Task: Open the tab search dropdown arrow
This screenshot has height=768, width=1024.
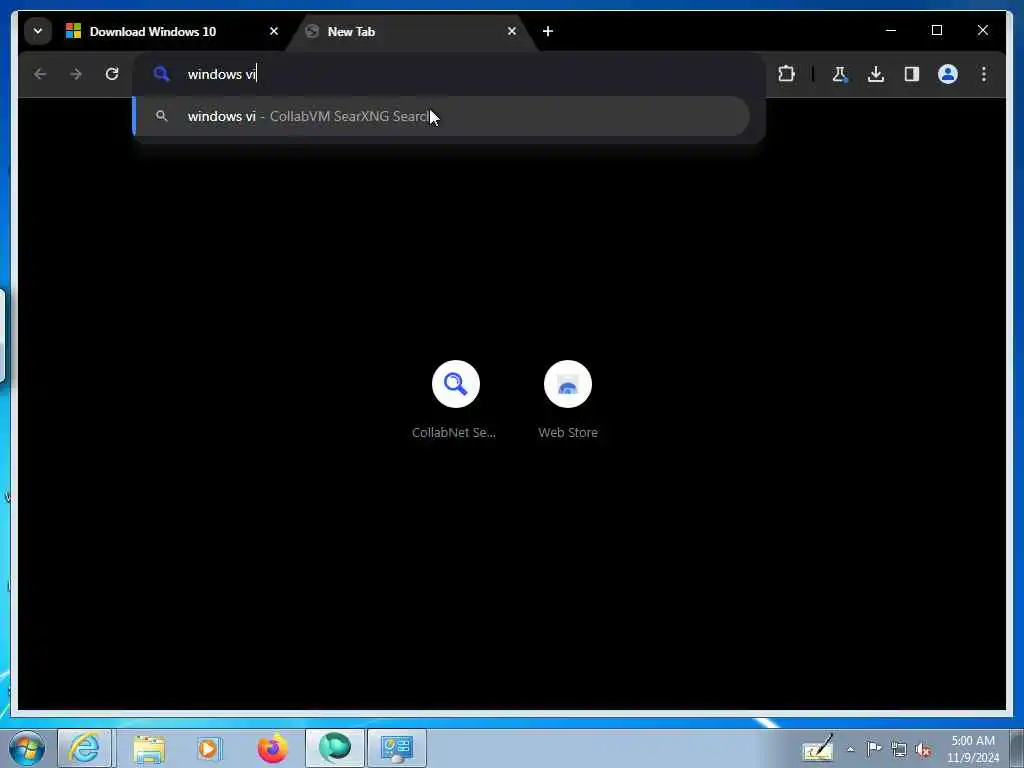Action: pyautogui.click(x=38, y=31)
